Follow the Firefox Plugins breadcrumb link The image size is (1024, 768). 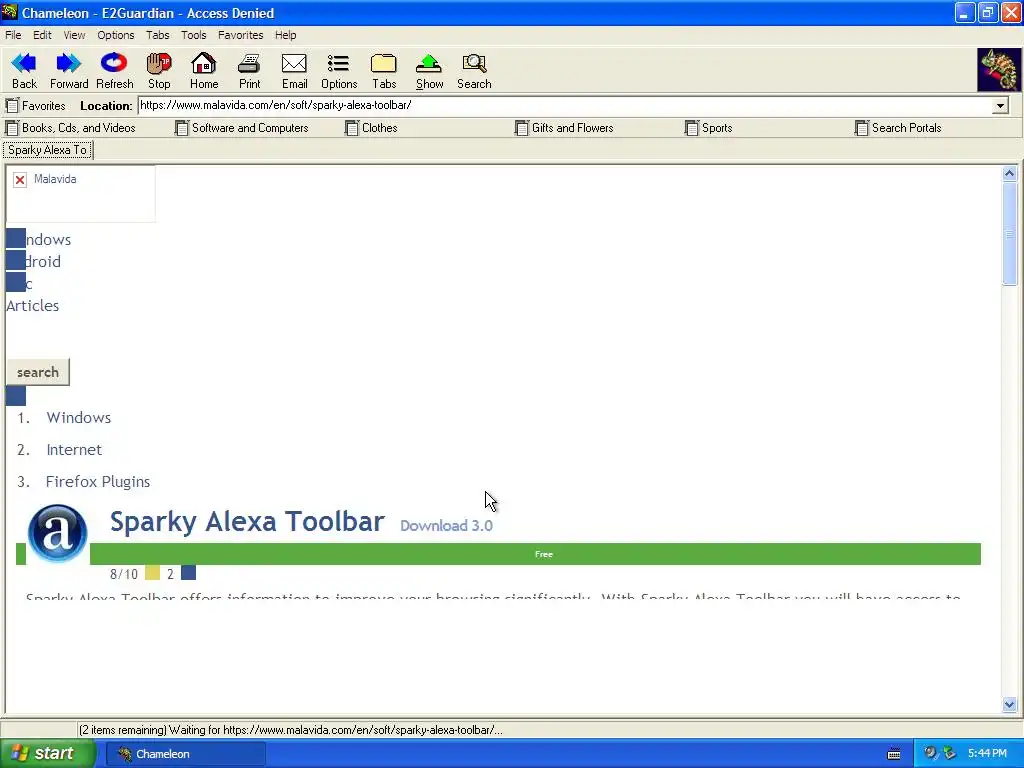click(x=98, y=481)
